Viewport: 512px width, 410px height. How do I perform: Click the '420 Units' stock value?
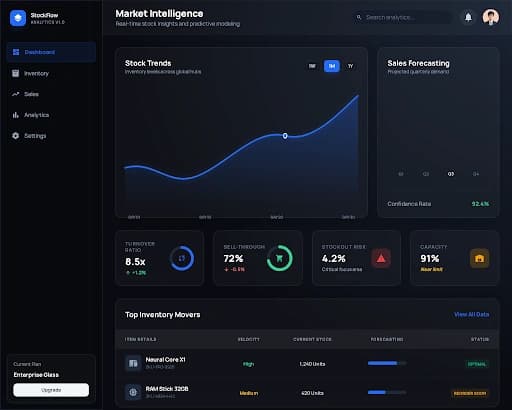312,393
